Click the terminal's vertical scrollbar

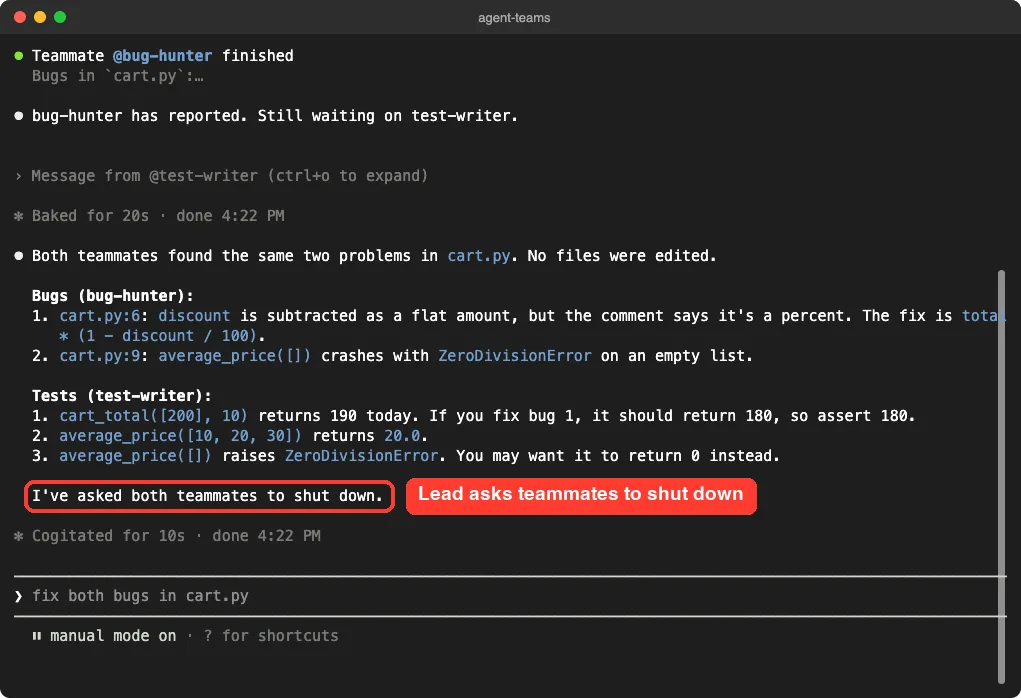tap(1001, 477)
